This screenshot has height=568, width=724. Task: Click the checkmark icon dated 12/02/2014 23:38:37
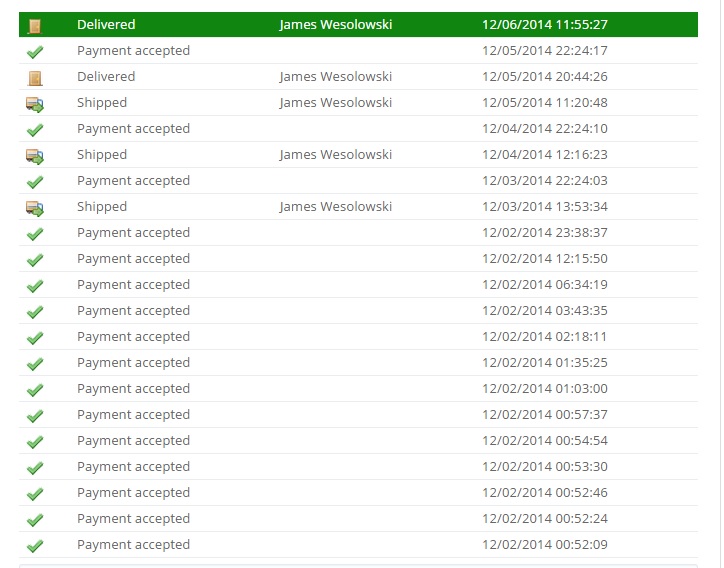click(x=35, y=234)
